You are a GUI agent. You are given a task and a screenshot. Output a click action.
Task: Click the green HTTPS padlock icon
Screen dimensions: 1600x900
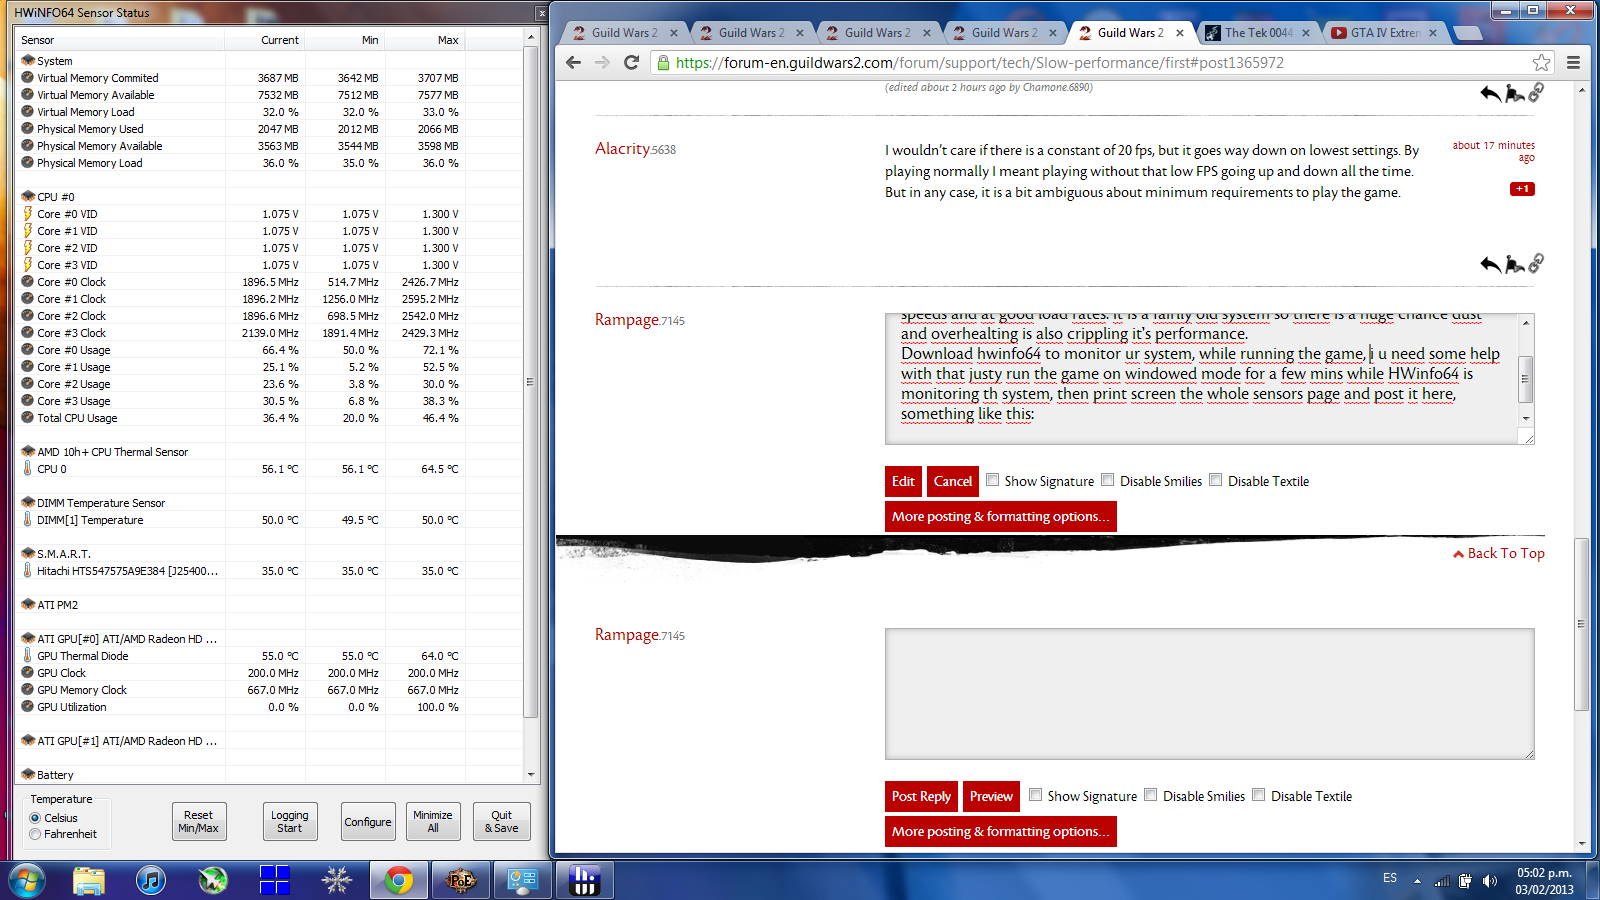tap(662, 62)
